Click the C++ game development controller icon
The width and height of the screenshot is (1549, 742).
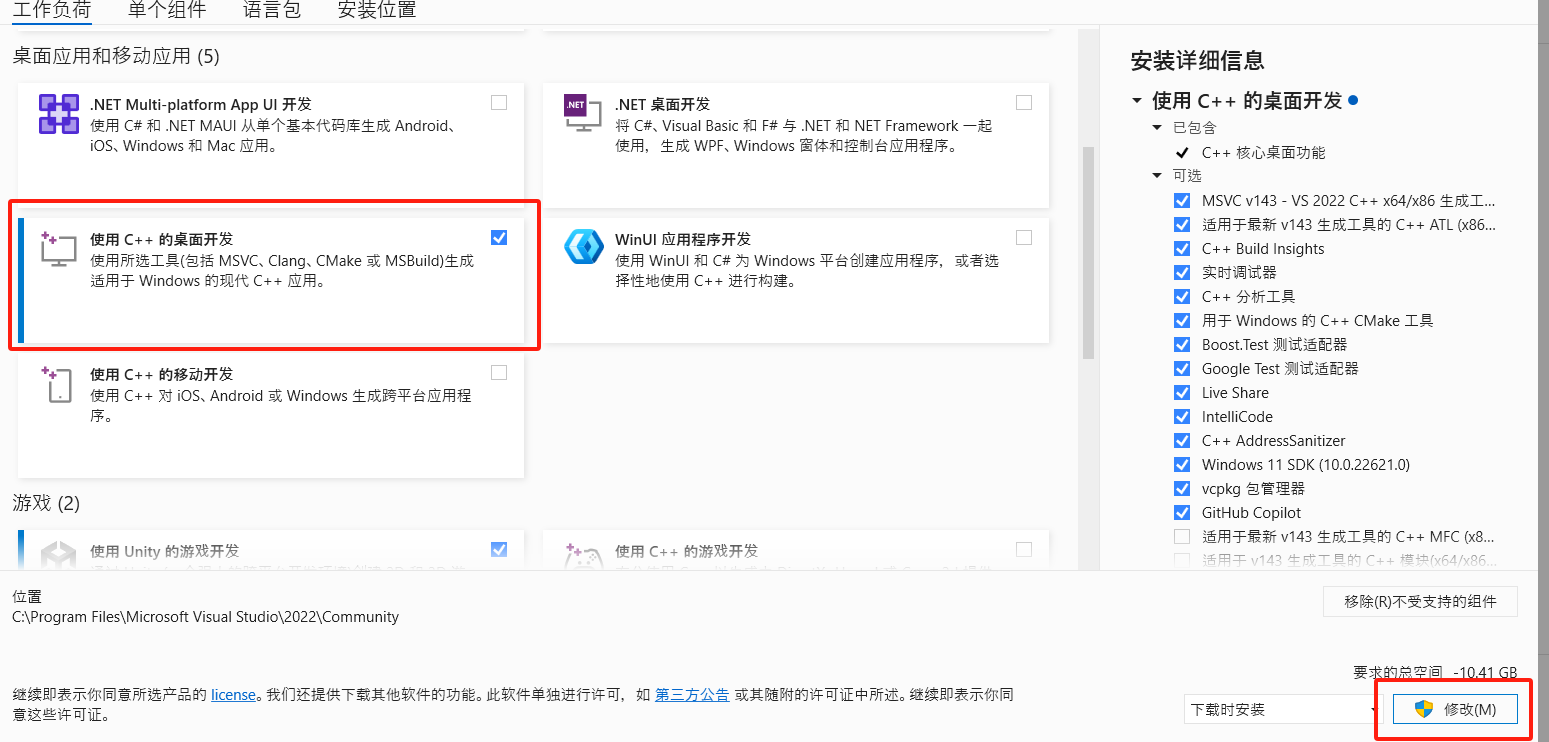(583, 556)
